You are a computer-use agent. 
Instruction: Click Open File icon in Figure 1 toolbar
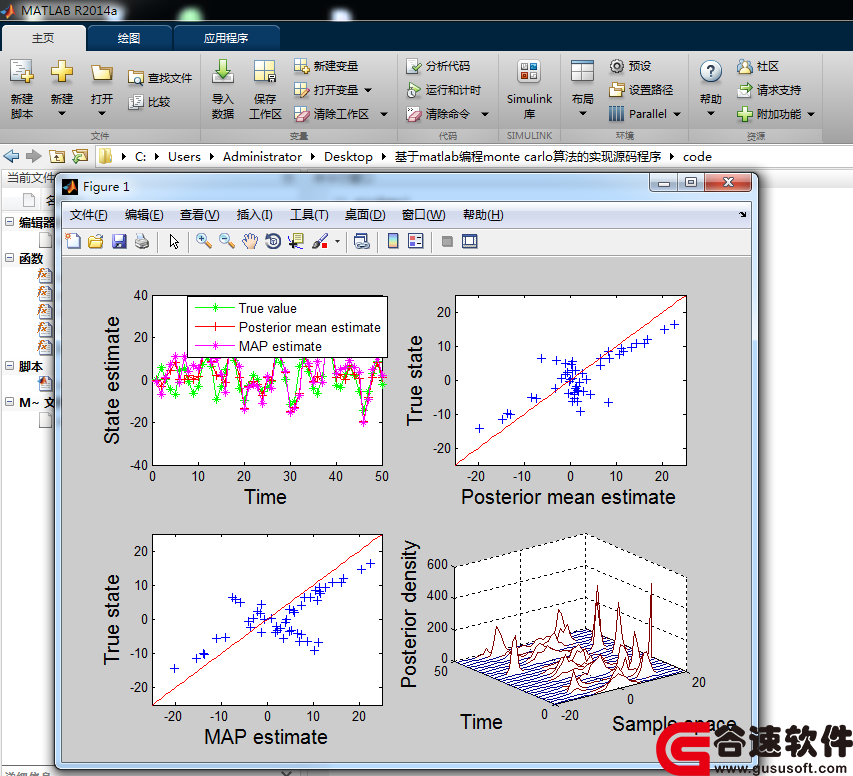pos(96,241)
